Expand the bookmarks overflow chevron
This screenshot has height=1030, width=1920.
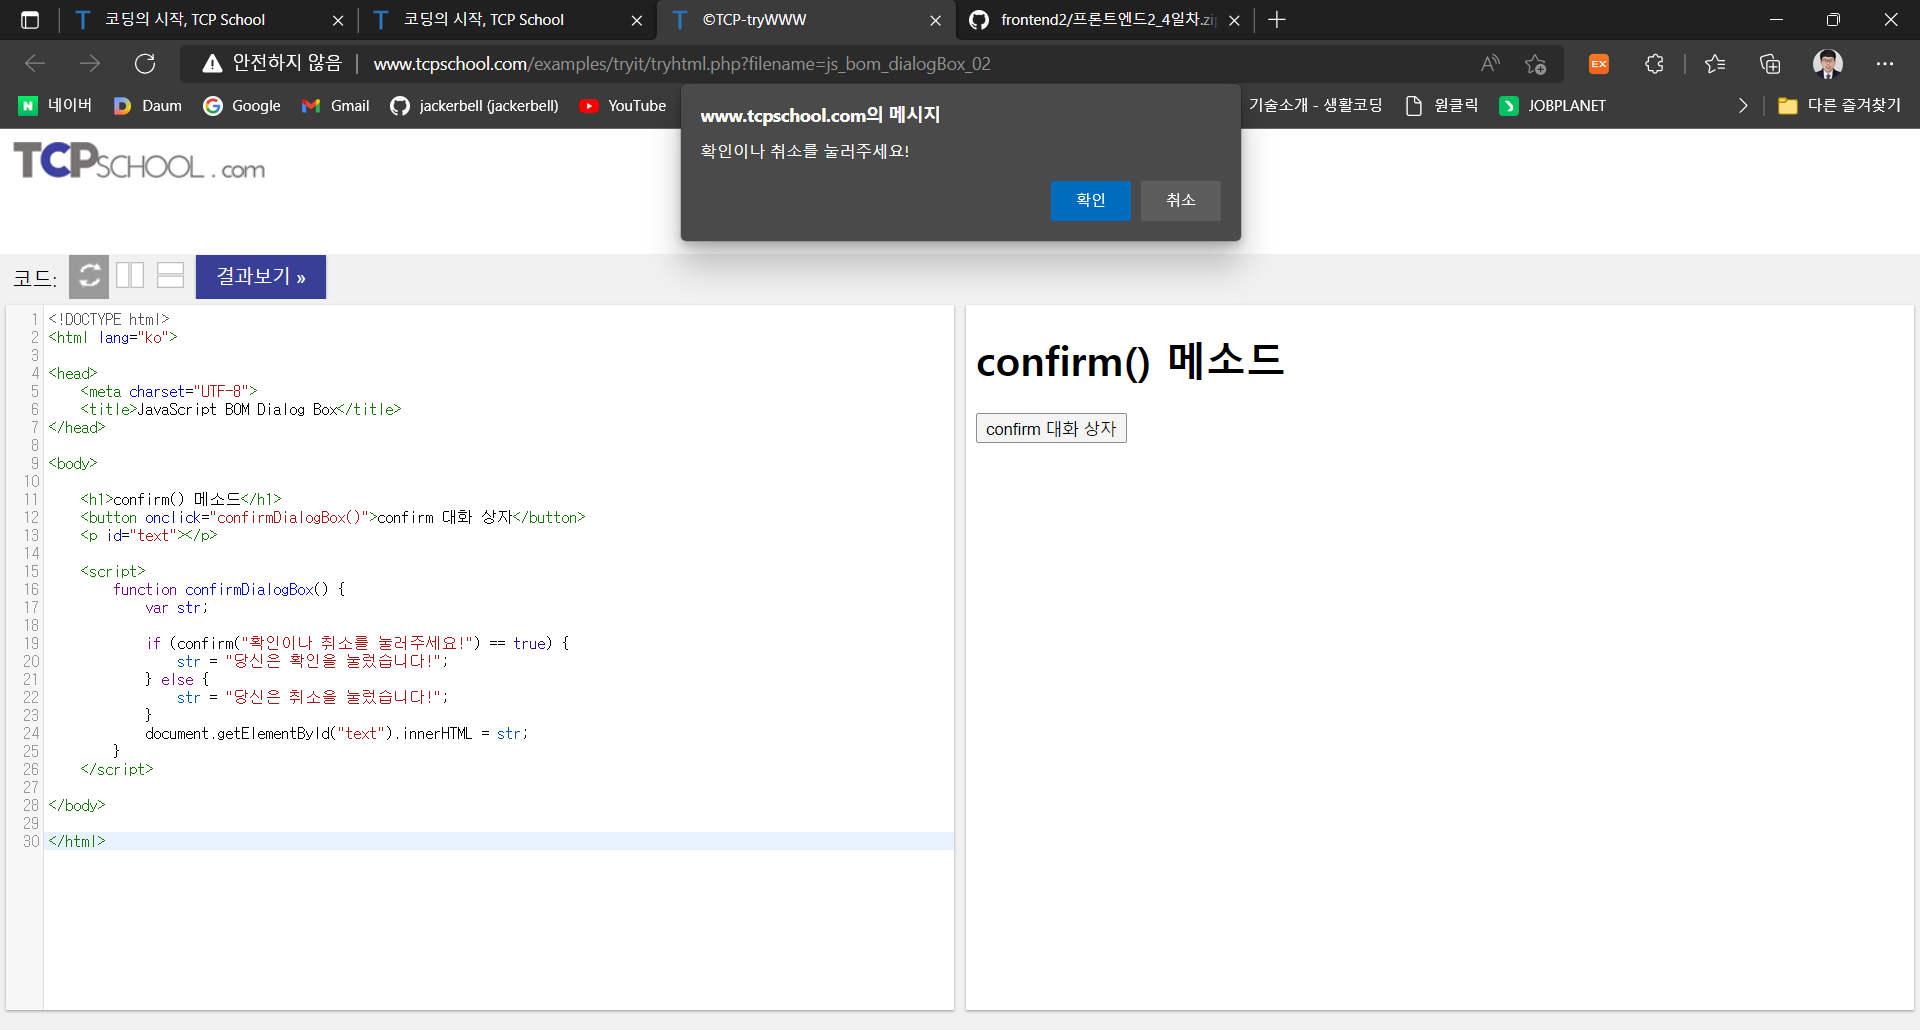click(1743, 105)
